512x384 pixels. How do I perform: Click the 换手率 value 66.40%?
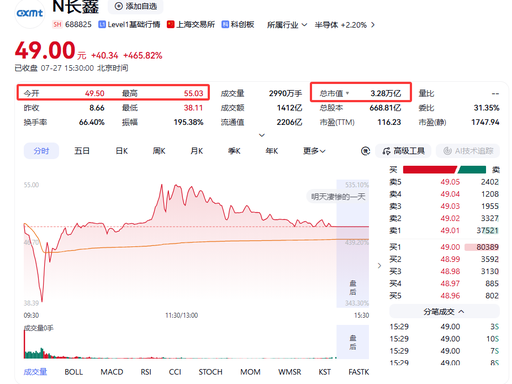tap(92, 122)
